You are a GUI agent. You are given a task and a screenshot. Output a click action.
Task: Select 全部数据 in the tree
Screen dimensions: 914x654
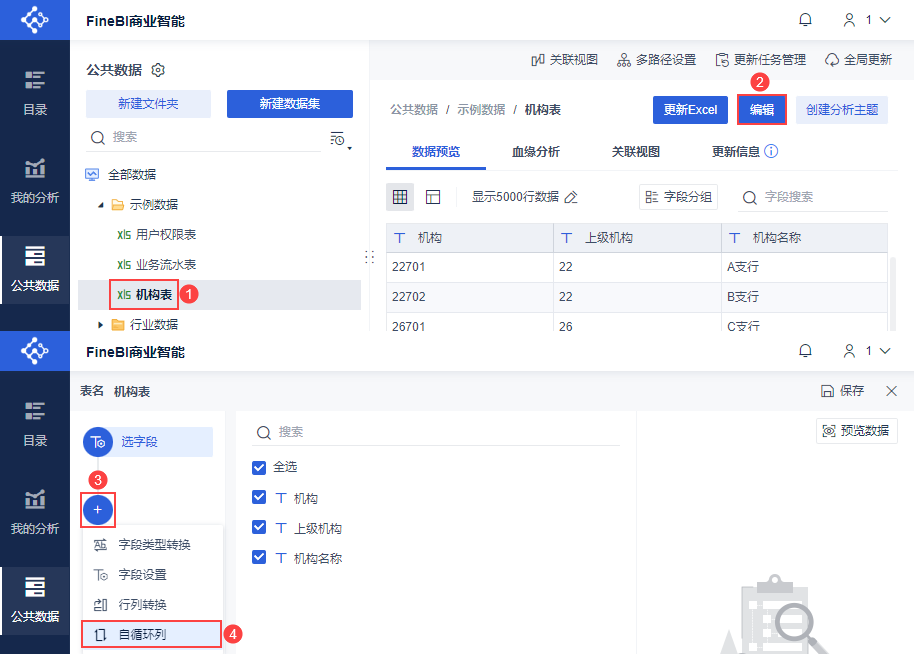[132, 174]
